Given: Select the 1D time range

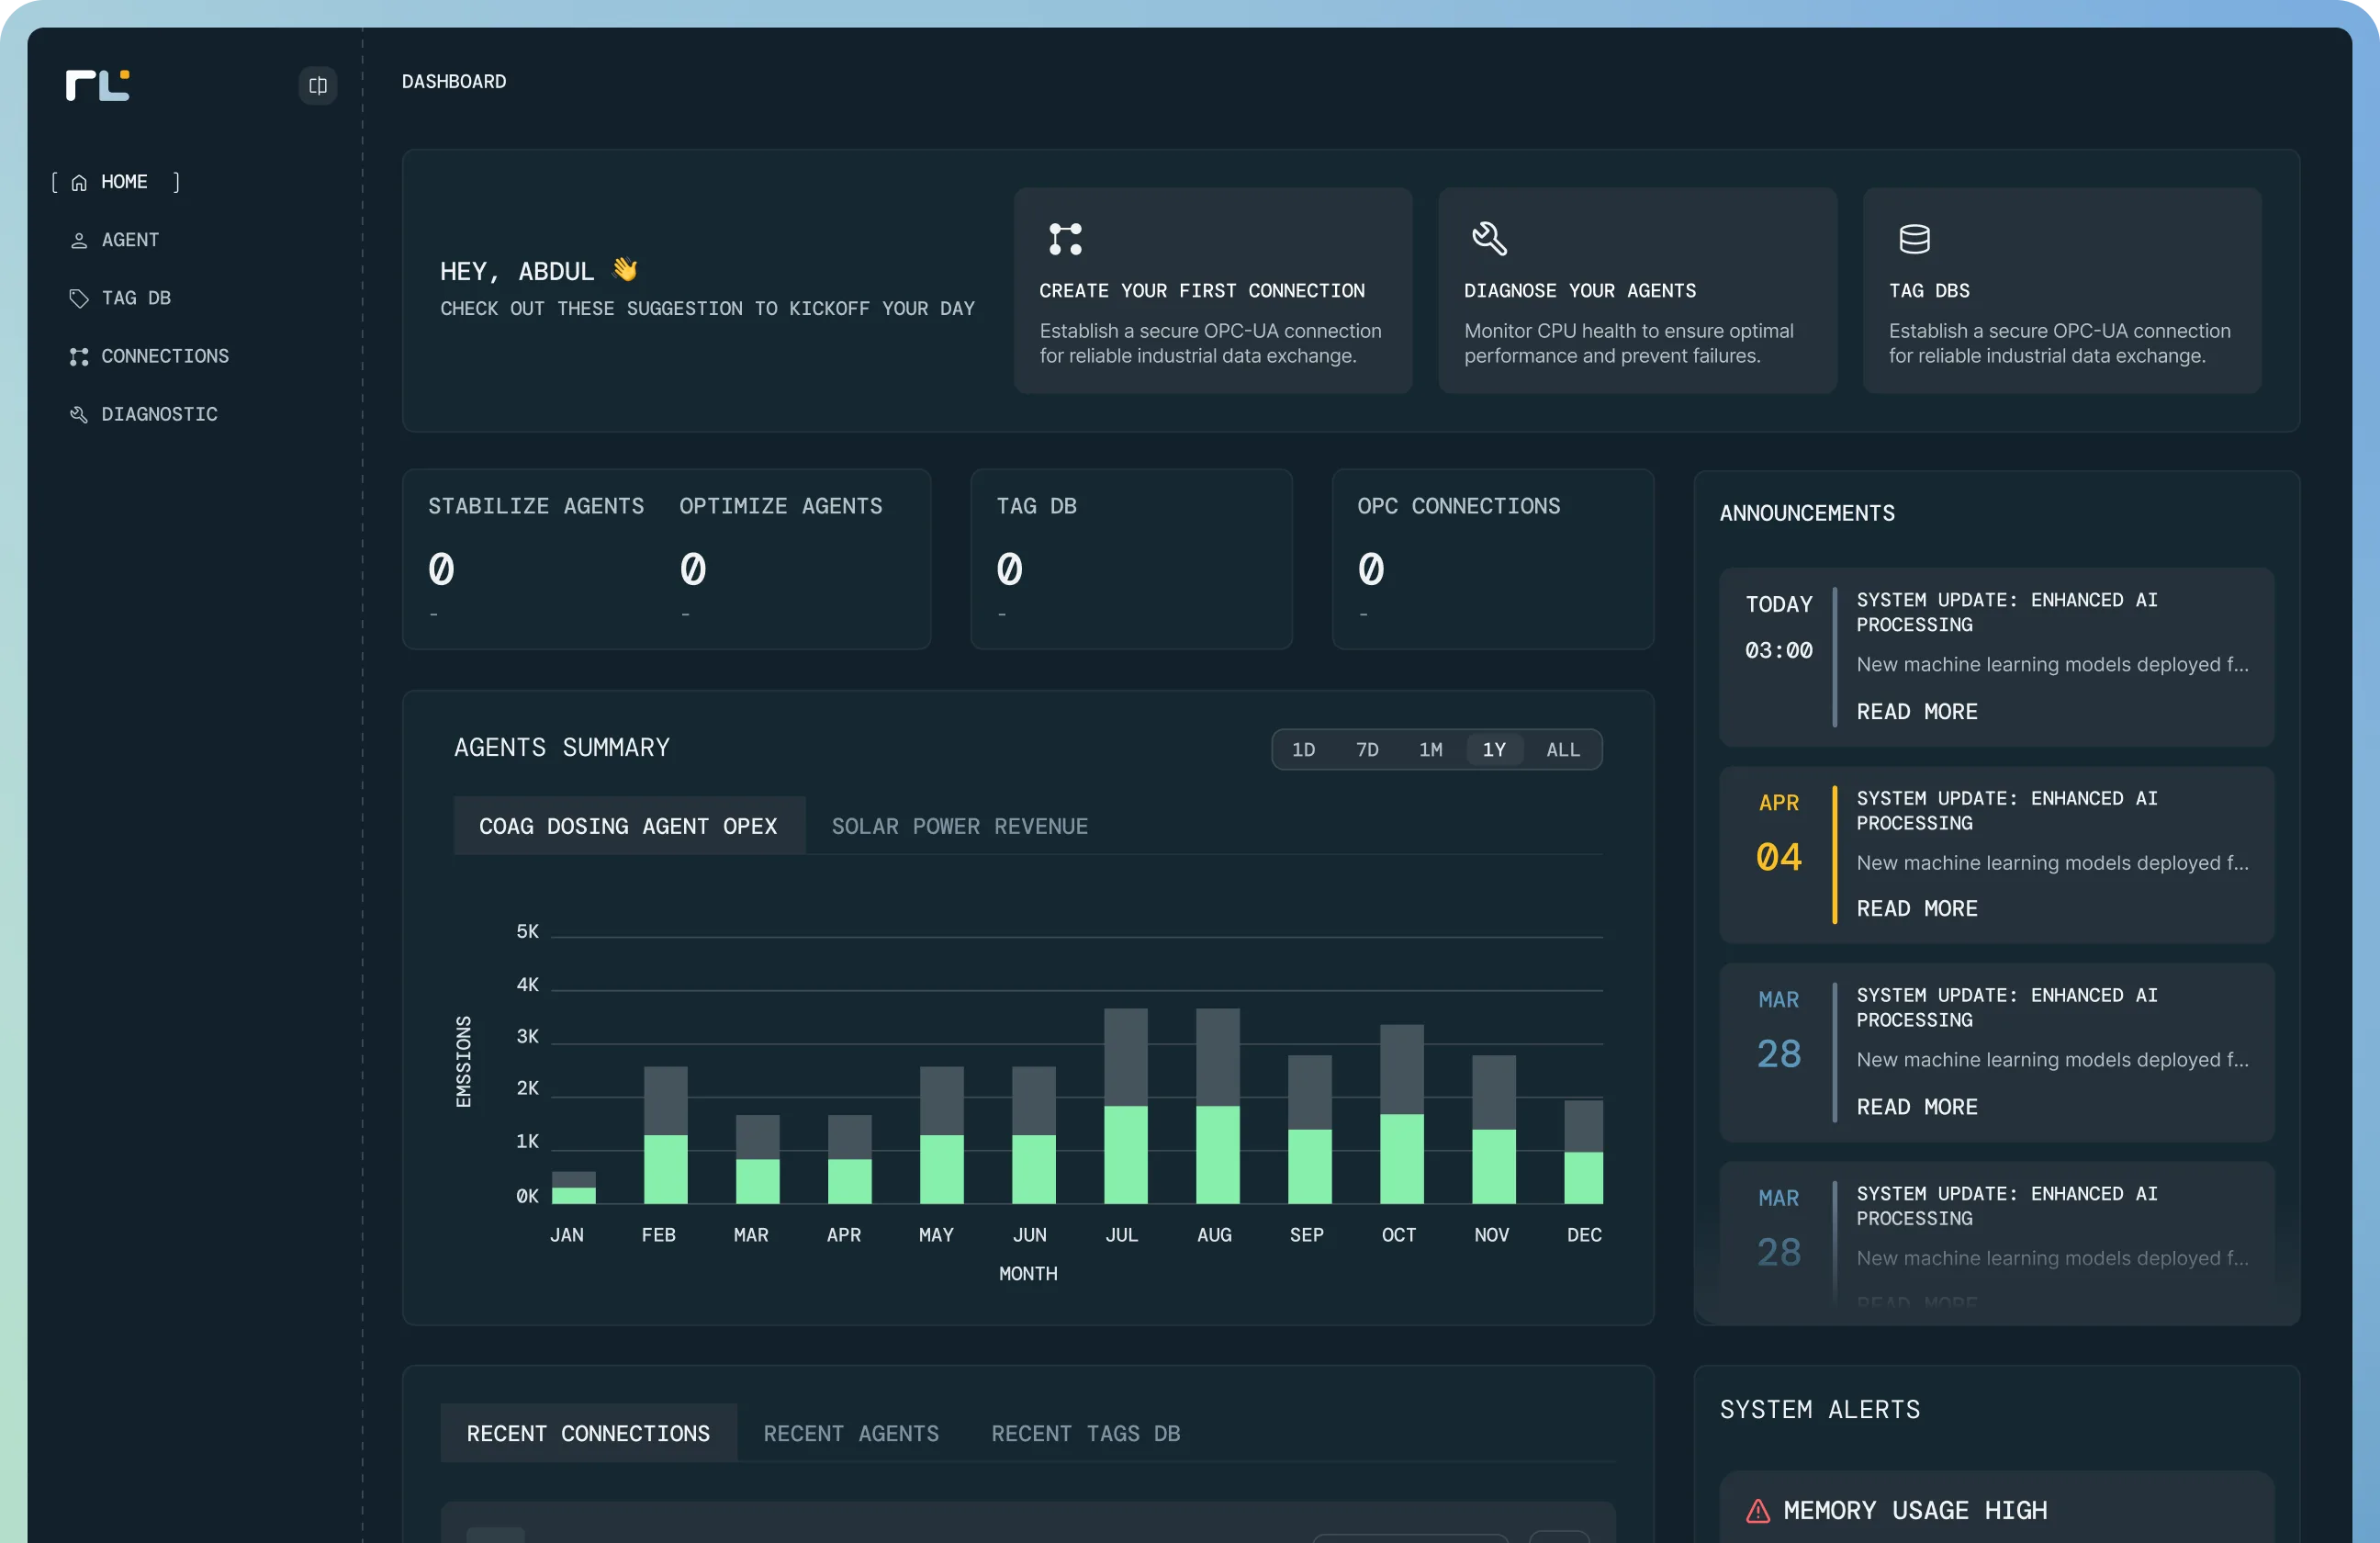Looking at the screenshot, I should coord(1303,749).
